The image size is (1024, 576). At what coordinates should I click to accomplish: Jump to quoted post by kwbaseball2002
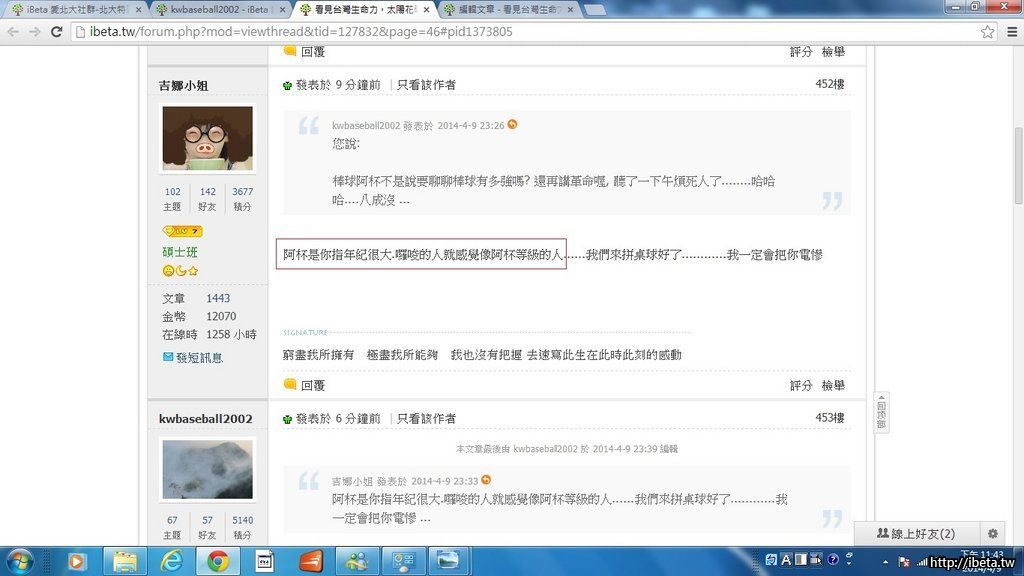tap(513, 125)
